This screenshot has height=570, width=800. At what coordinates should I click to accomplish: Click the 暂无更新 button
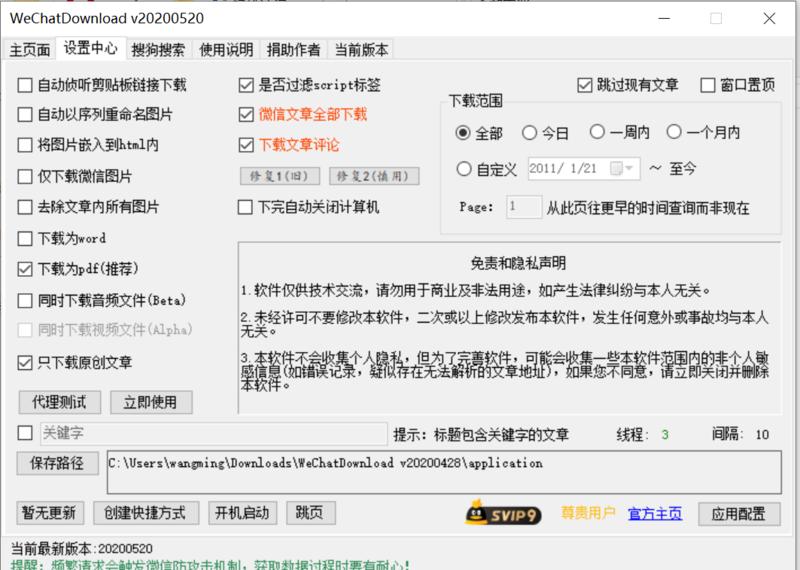point(50,513)
